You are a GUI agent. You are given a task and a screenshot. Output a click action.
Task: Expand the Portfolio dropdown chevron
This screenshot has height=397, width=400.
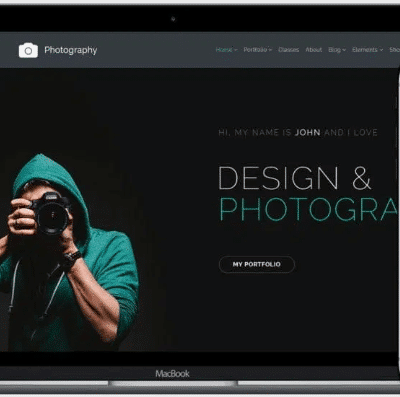(x=270, y=50)
